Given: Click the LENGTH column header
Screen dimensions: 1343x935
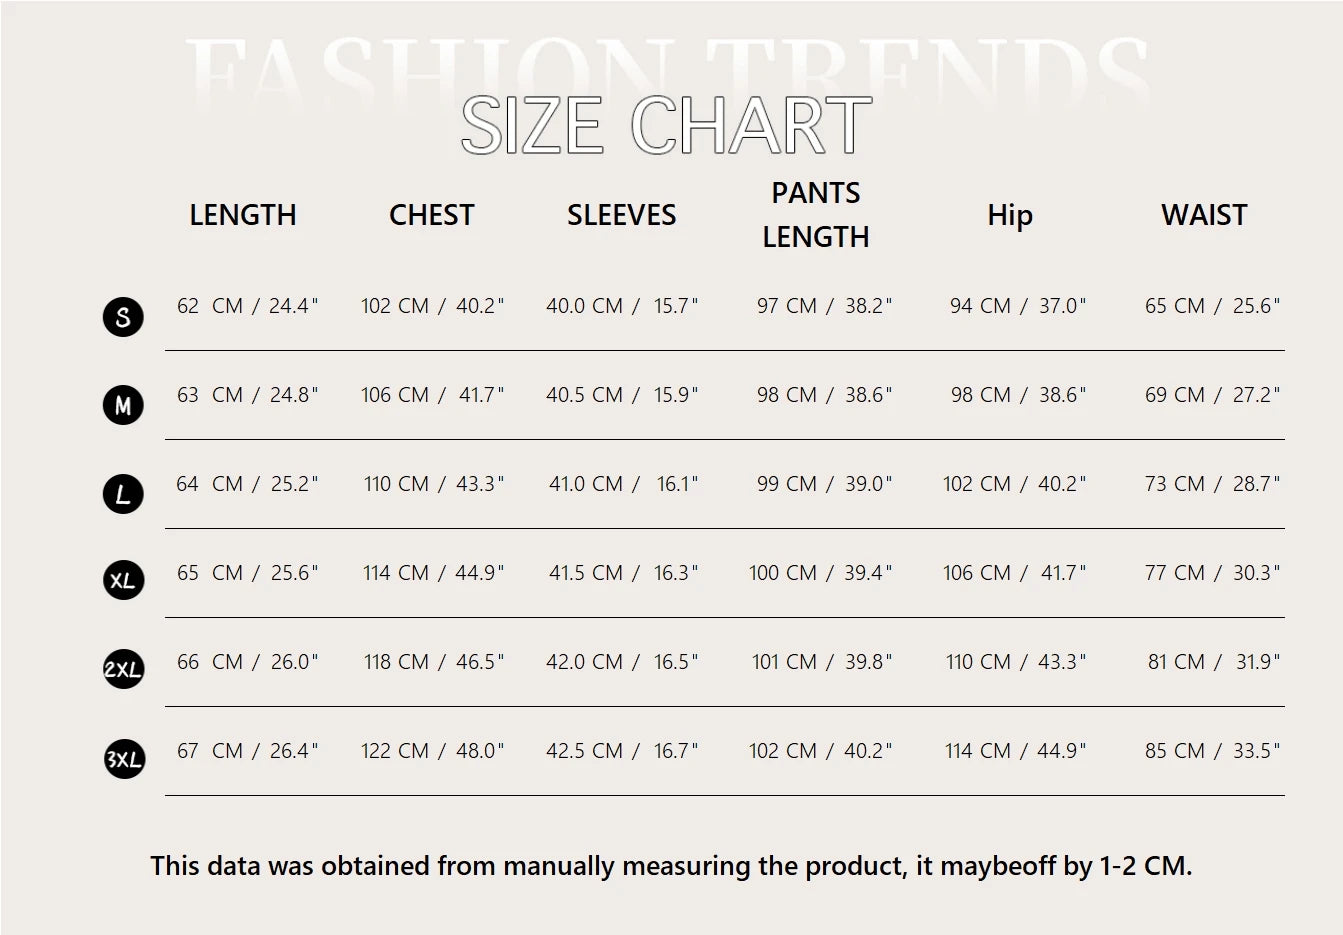Looking at the screenshot, I should pos(243,215).
